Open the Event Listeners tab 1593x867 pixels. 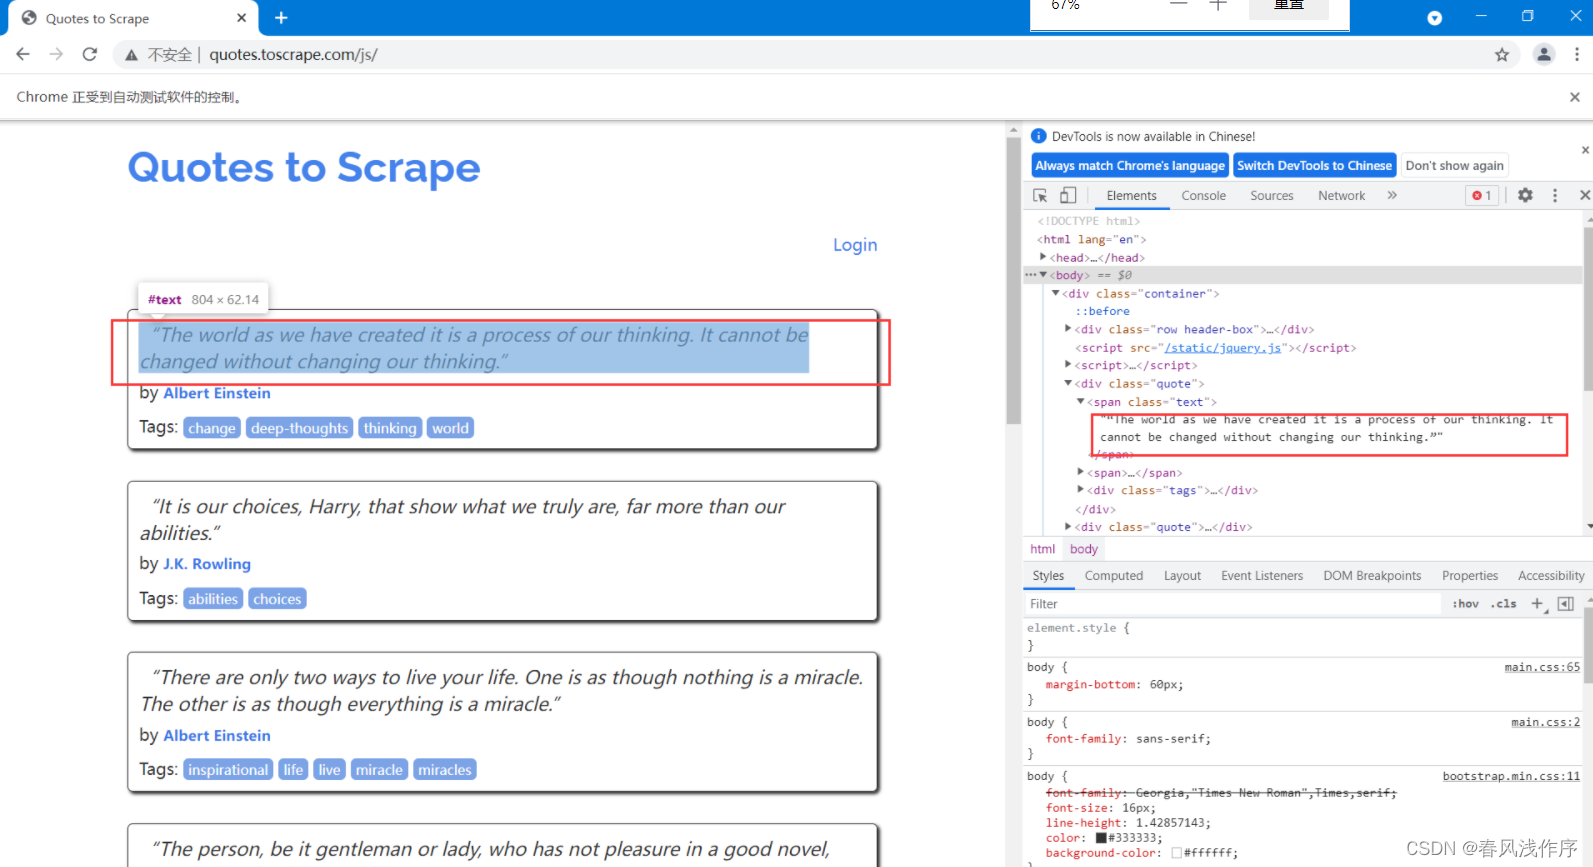click(1262, 576)
